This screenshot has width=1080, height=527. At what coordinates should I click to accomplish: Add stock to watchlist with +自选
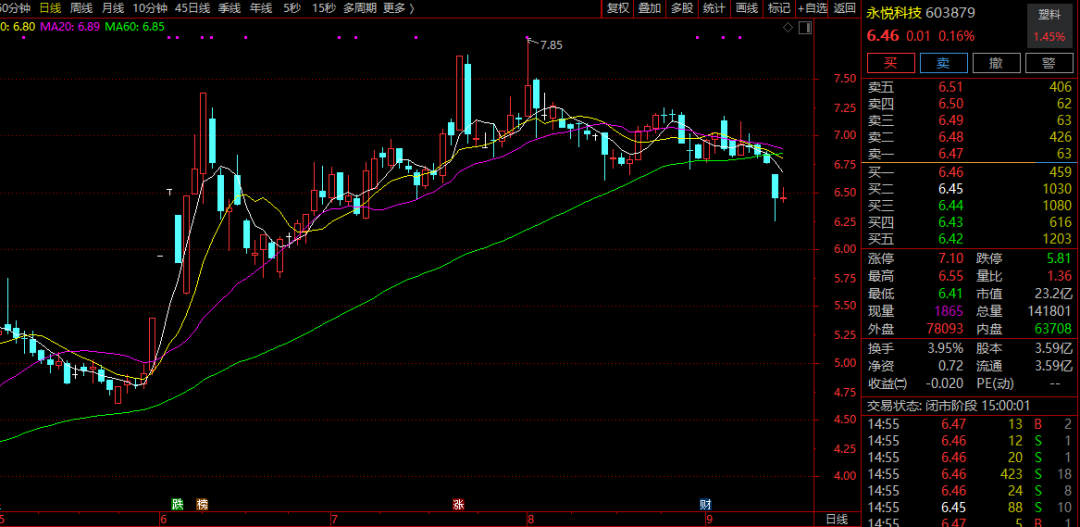point(811,8)
